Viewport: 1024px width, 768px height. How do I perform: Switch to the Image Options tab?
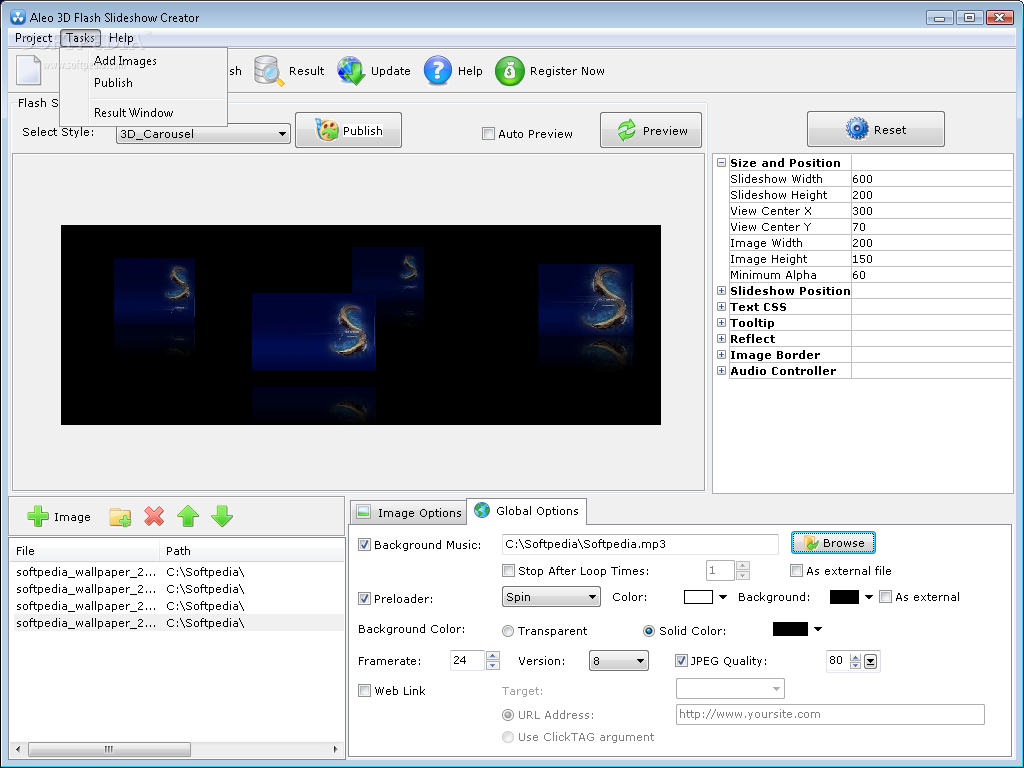pos(409,513)
